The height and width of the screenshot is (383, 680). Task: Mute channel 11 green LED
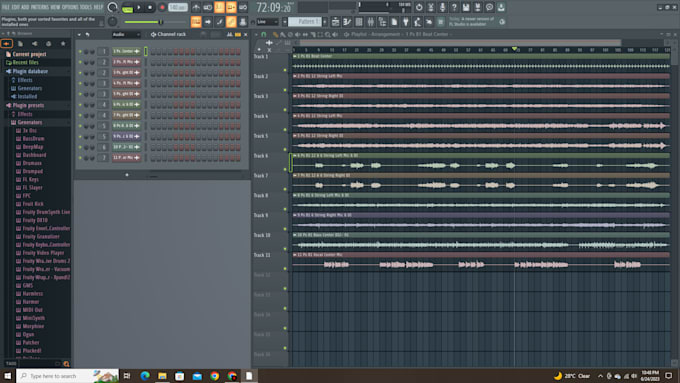coord(80,158)
